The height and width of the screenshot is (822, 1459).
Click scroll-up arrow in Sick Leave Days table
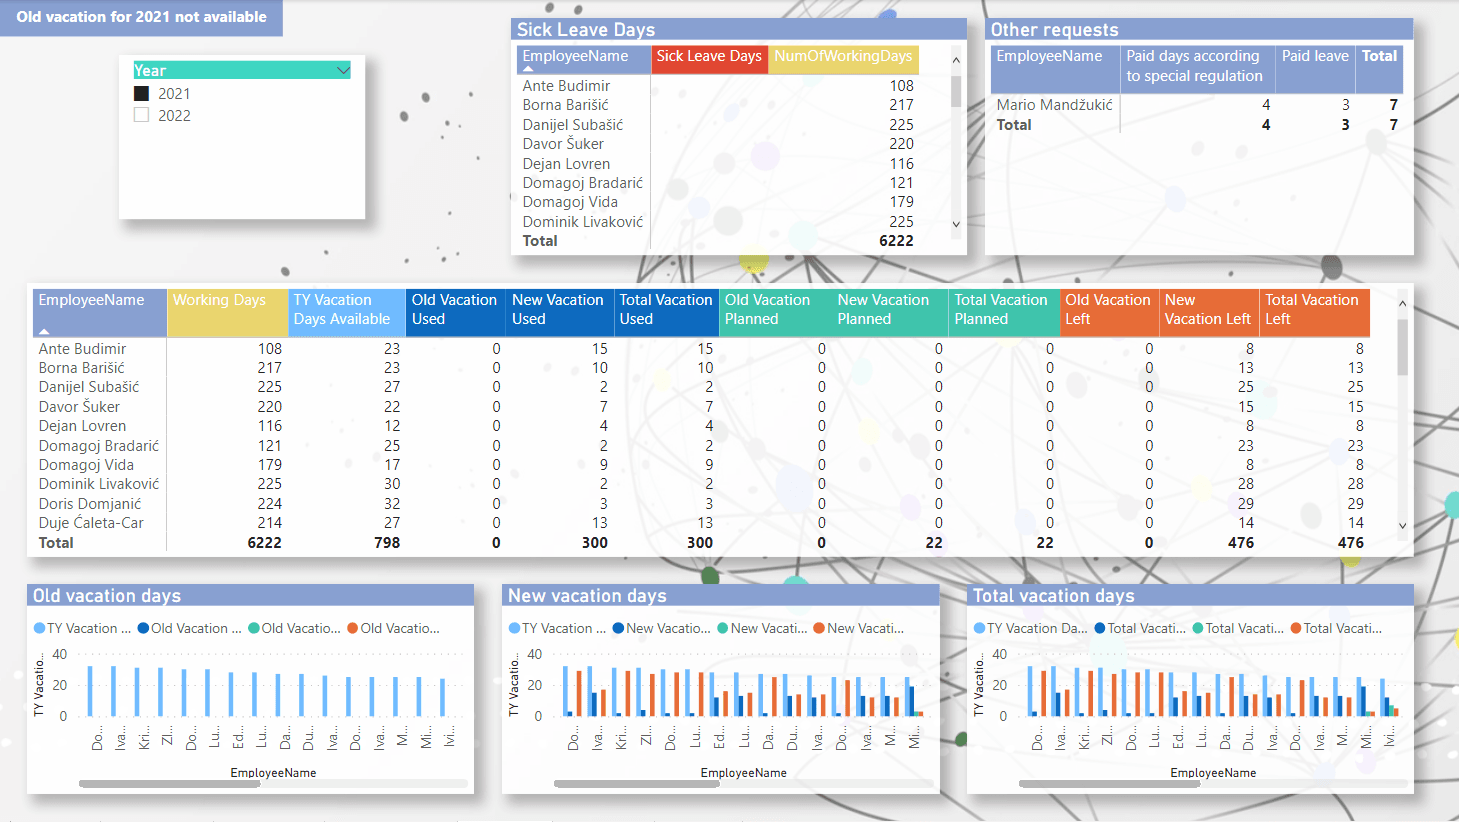click(x=956, y=60)
